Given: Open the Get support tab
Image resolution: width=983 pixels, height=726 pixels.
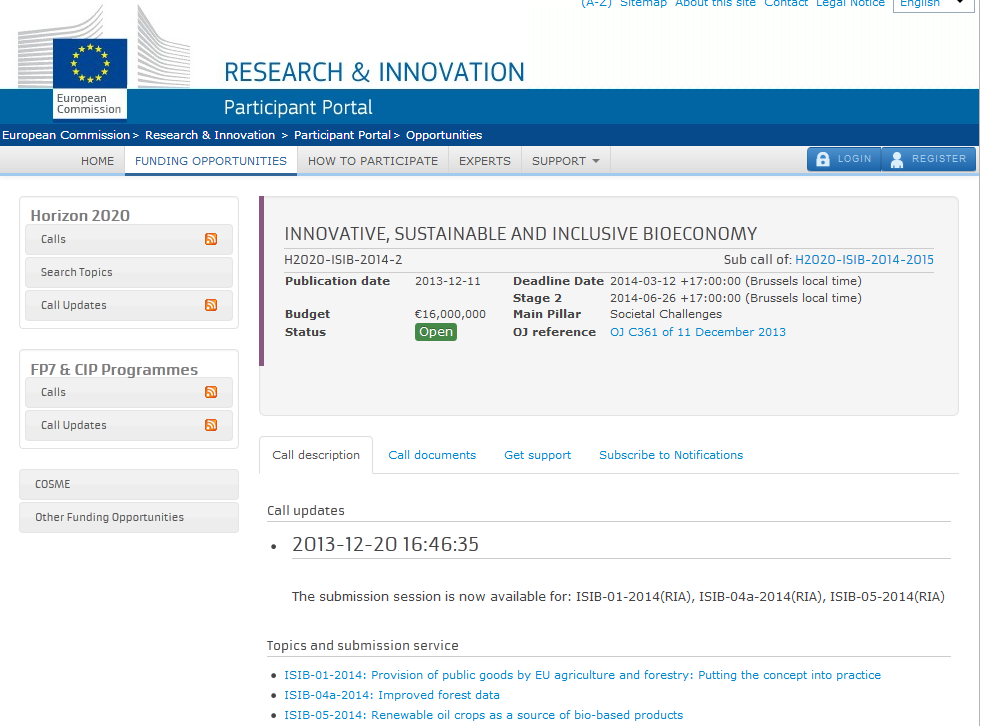Looking at the screenshot, I should (537, 455).
